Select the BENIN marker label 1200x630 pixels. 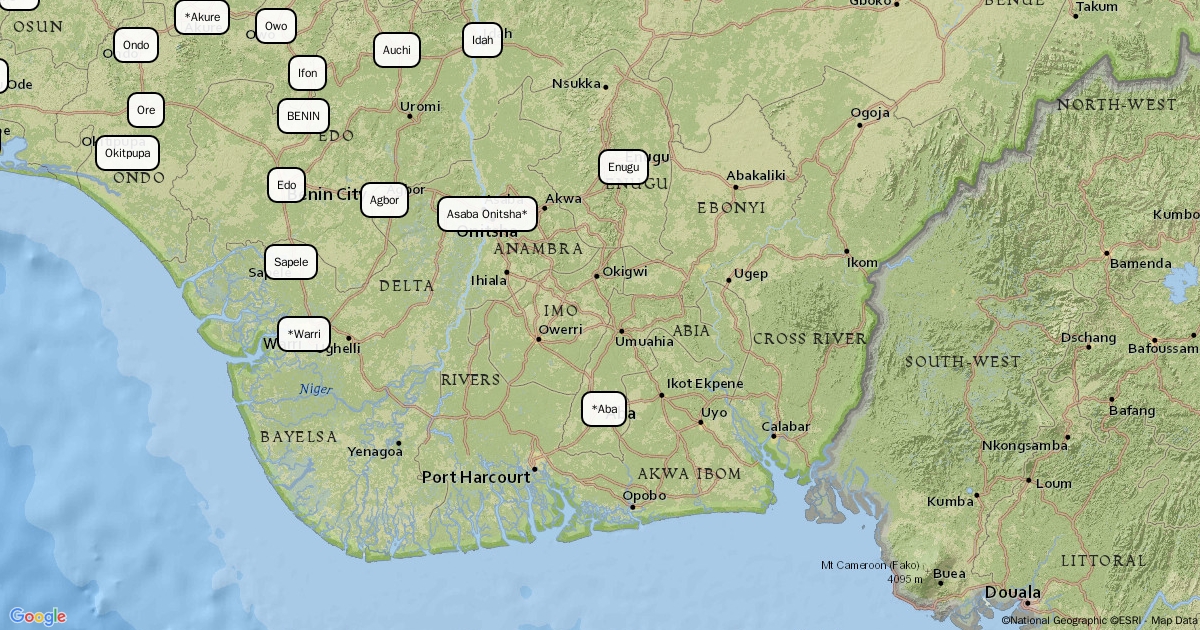tap(303, 116)
